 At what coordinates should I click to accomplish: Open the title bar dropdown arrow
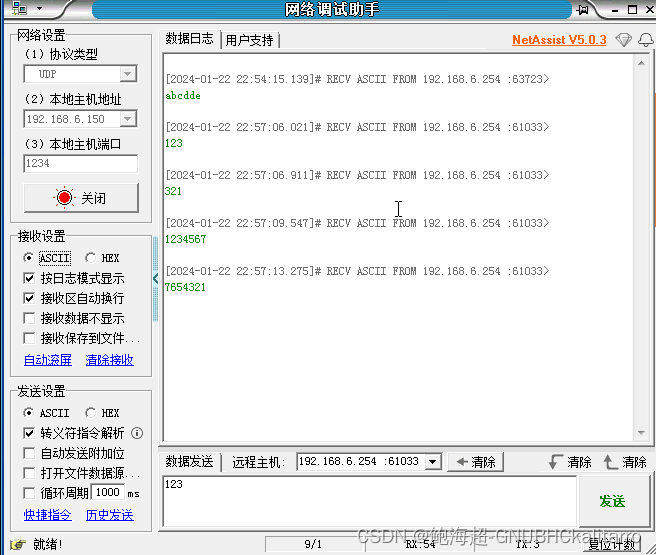tap(39, 8)
